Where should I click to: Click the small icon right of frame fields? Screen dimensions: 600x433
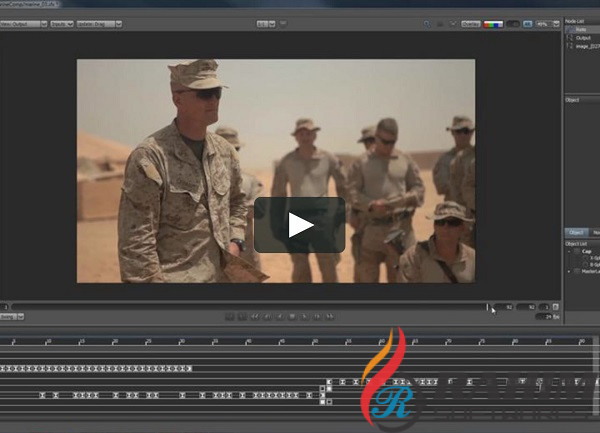click(x=556, y=307)
